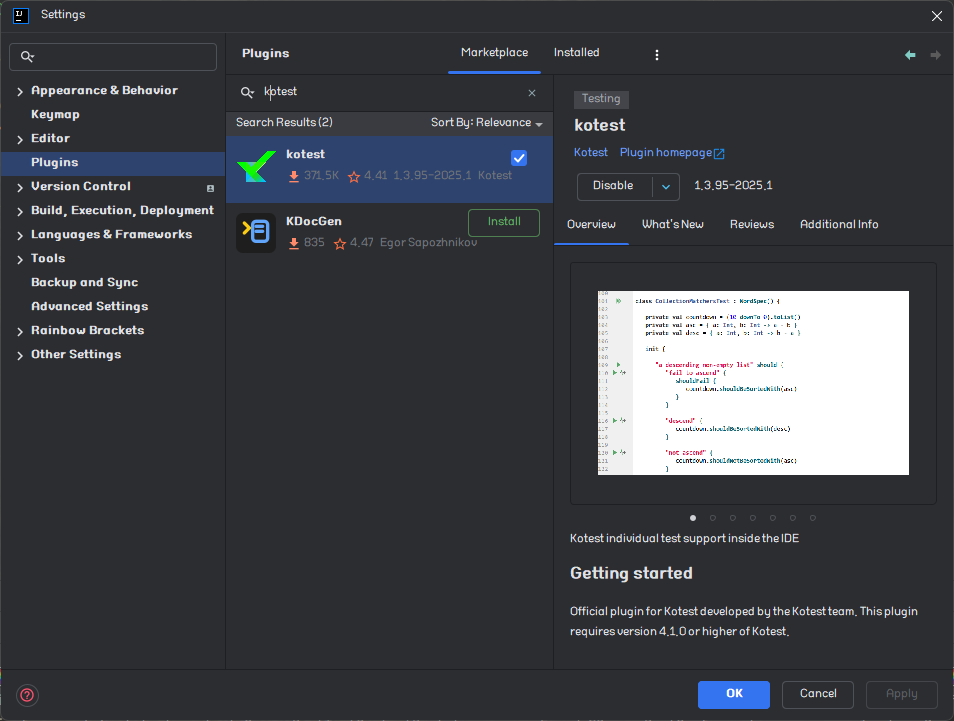This screenshot has width=954, height=721.
Task: Open the Overview tab
Action: [591, 225]
